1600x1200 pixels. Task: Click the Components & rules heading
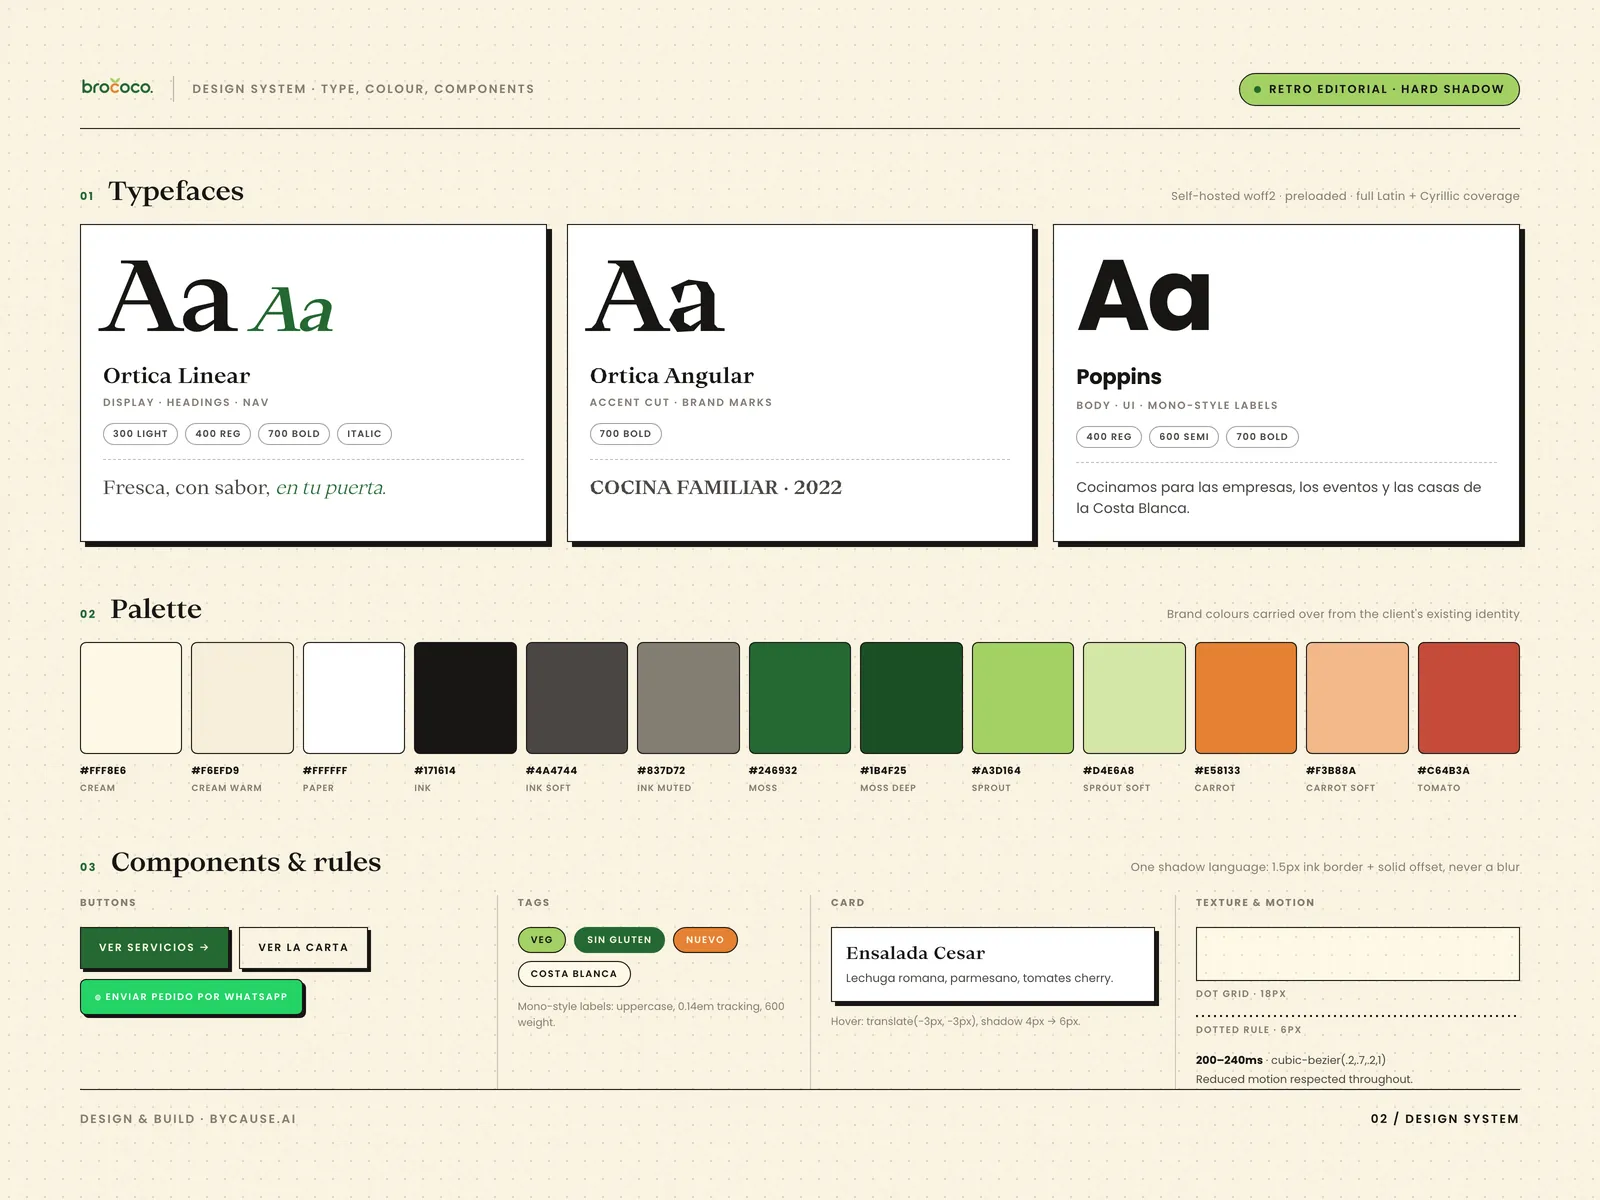point(246,862)
